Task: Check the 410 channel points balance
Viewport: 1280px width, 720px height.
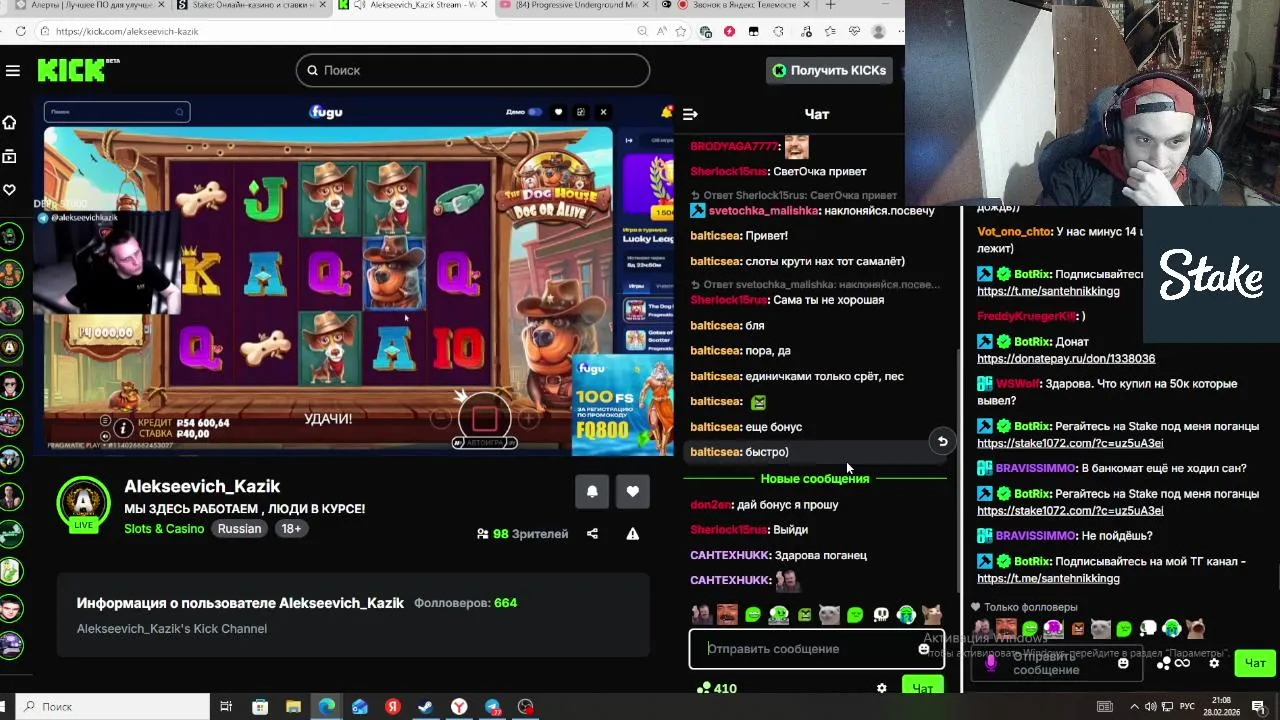Action: 717,688
